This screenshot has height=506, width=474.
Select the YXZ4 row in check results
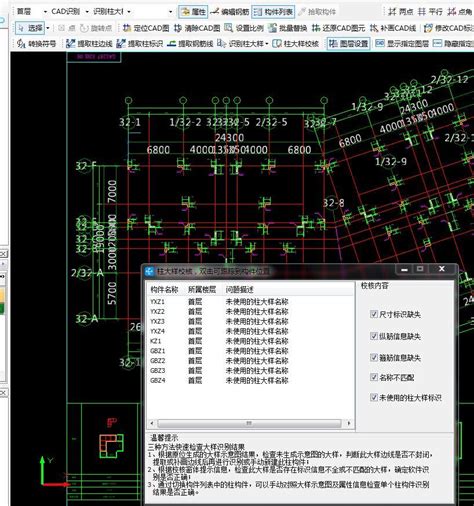tap(250, 331)
